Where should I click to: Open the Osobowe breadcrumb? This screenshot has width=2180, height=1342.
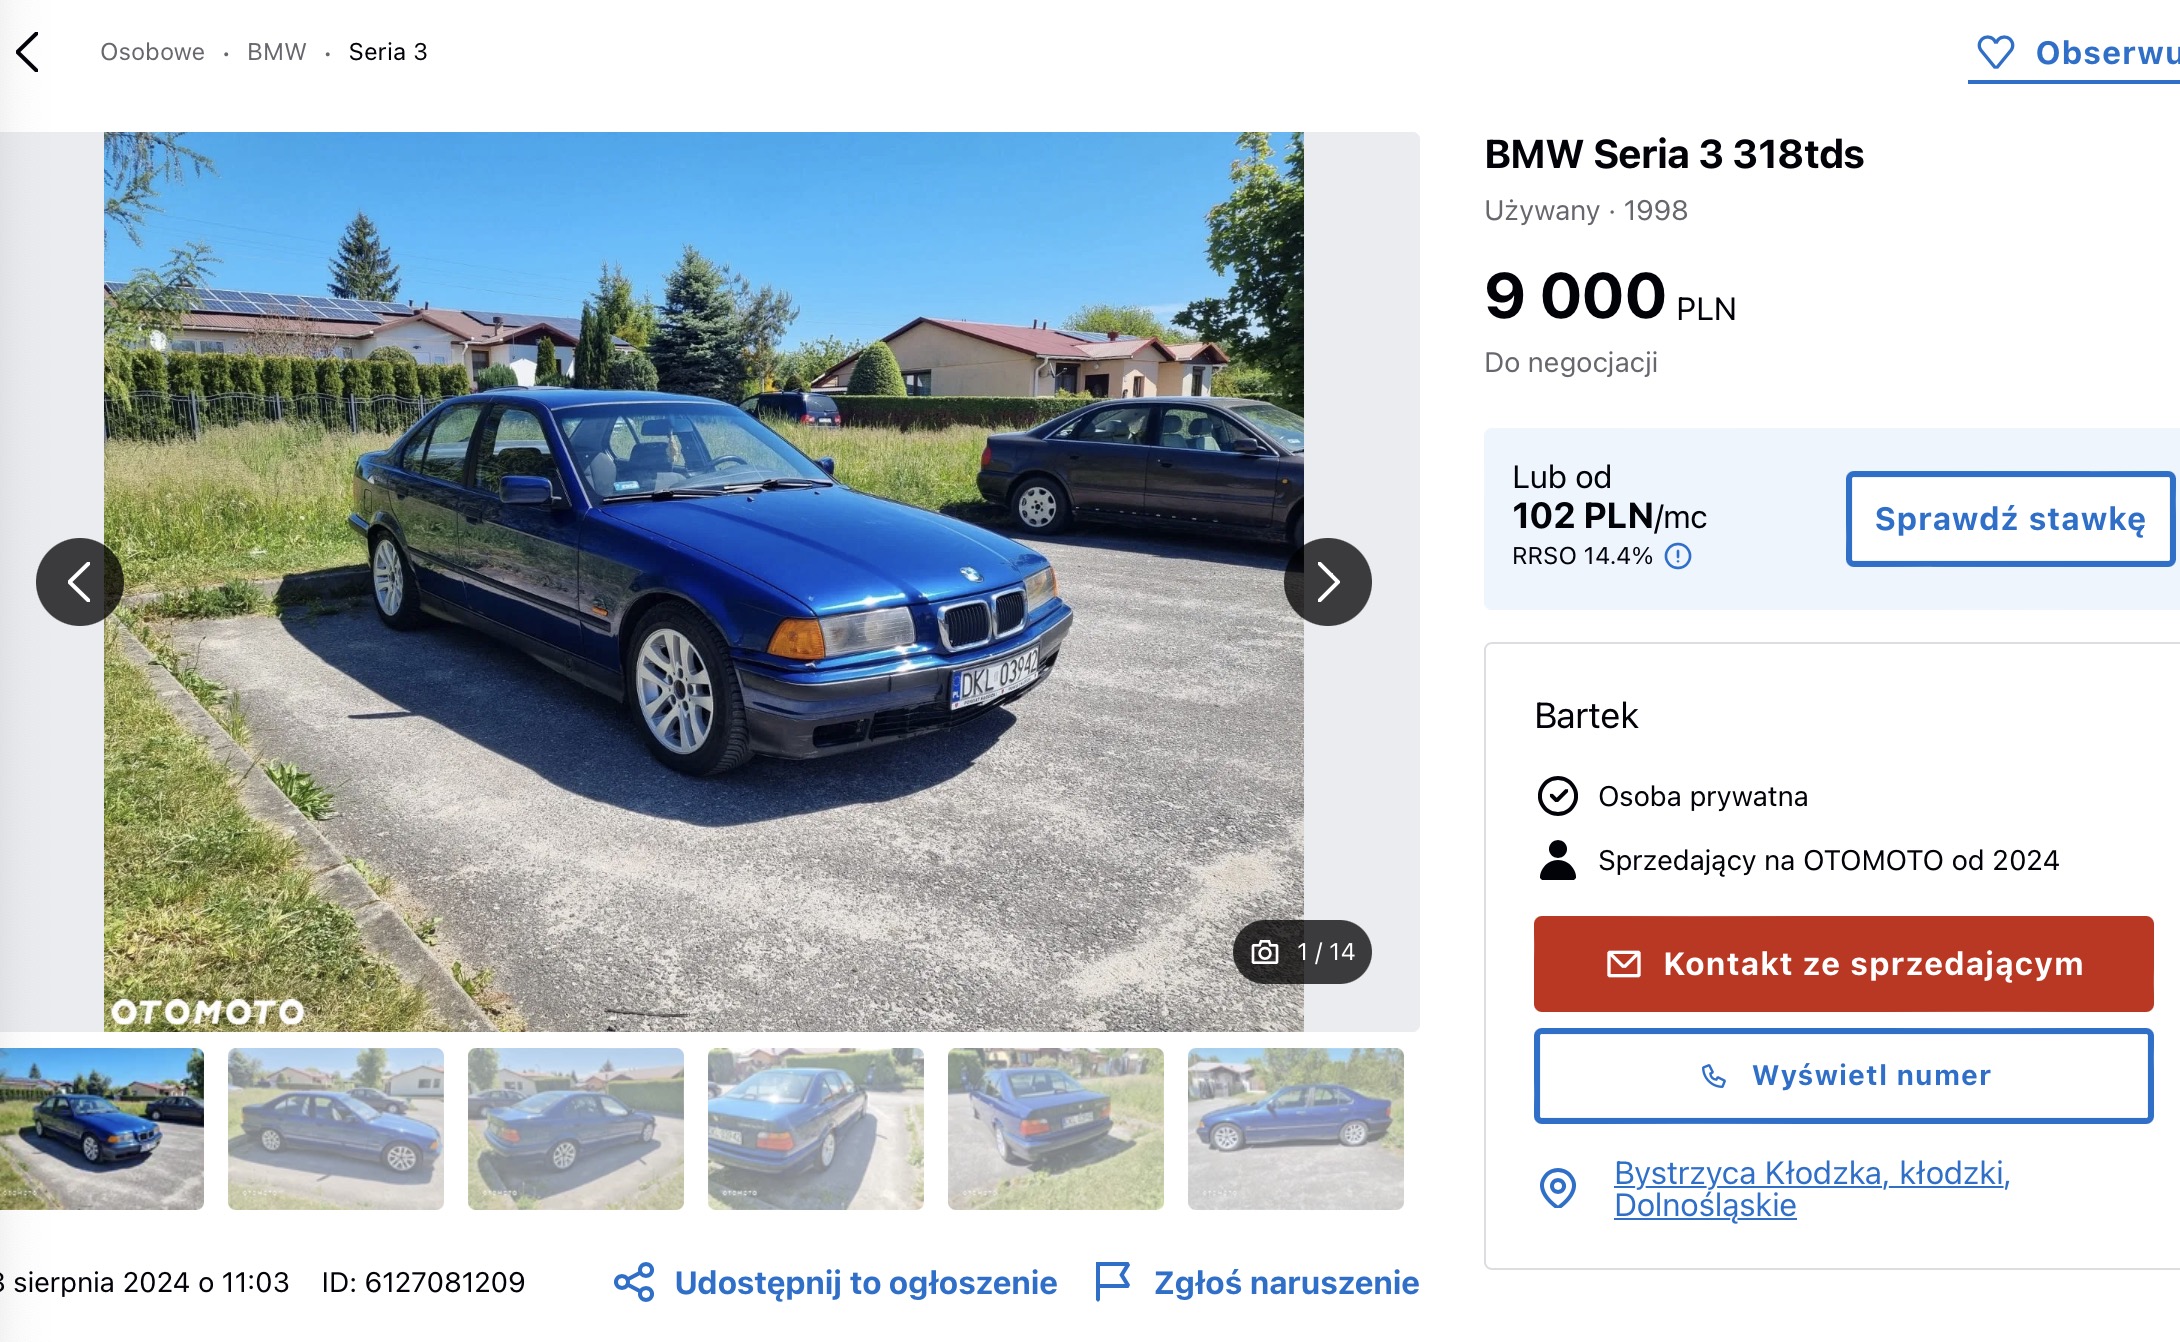(152, 52)
